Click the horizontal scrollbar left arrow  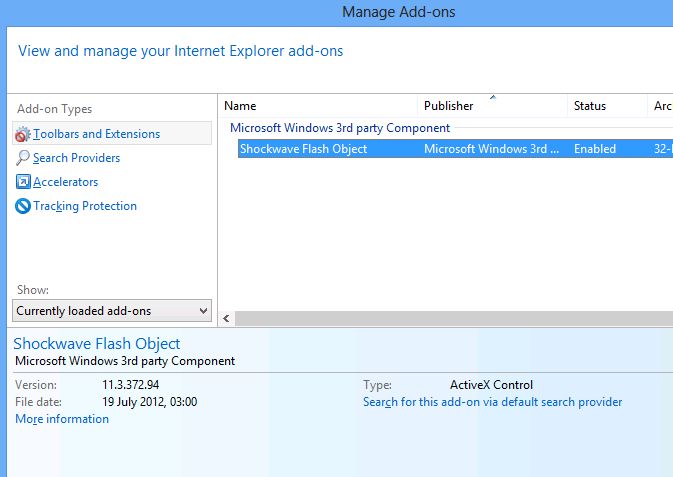227,319
